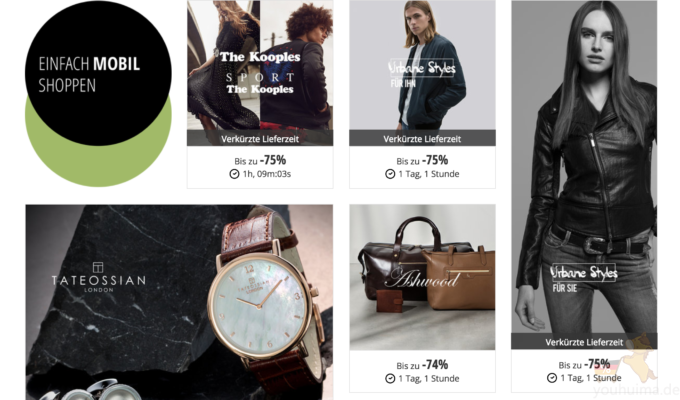Click the Einfach Mobil Shoppen black circle

98,72
